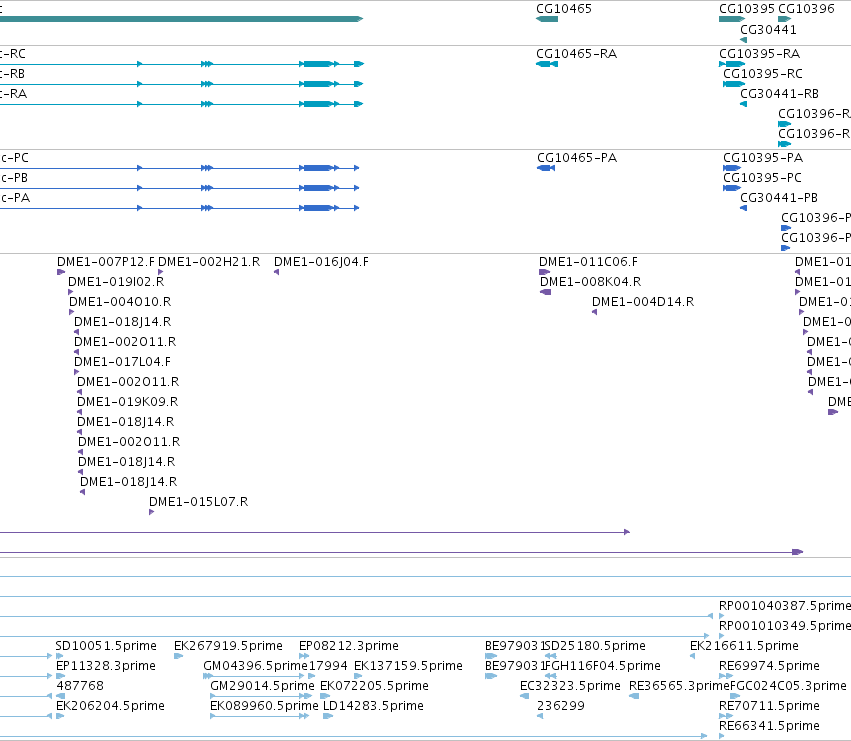The image size is (851, 741).
Task: Select the CG10396 gene label
Action: (x=806, y=9)
